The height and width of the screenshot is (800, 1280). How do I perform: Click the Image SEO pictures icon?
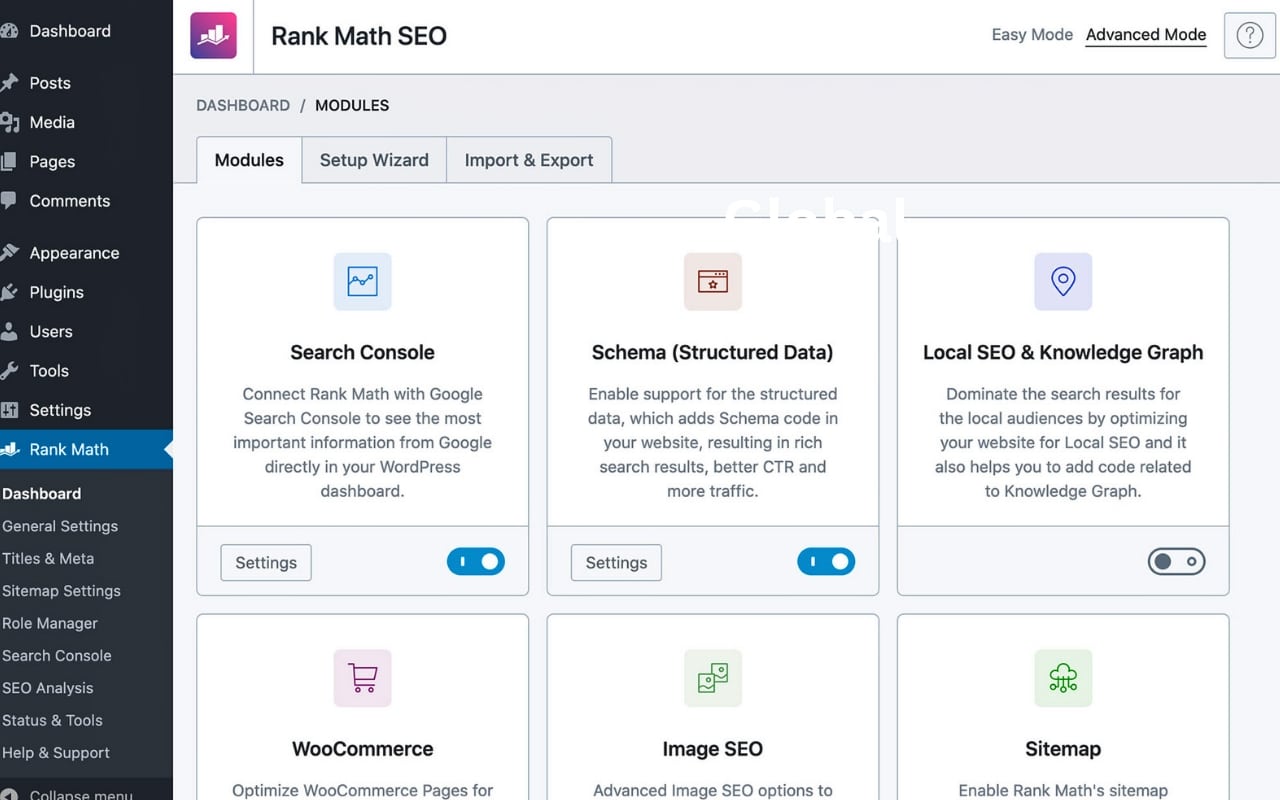(713, 678)
